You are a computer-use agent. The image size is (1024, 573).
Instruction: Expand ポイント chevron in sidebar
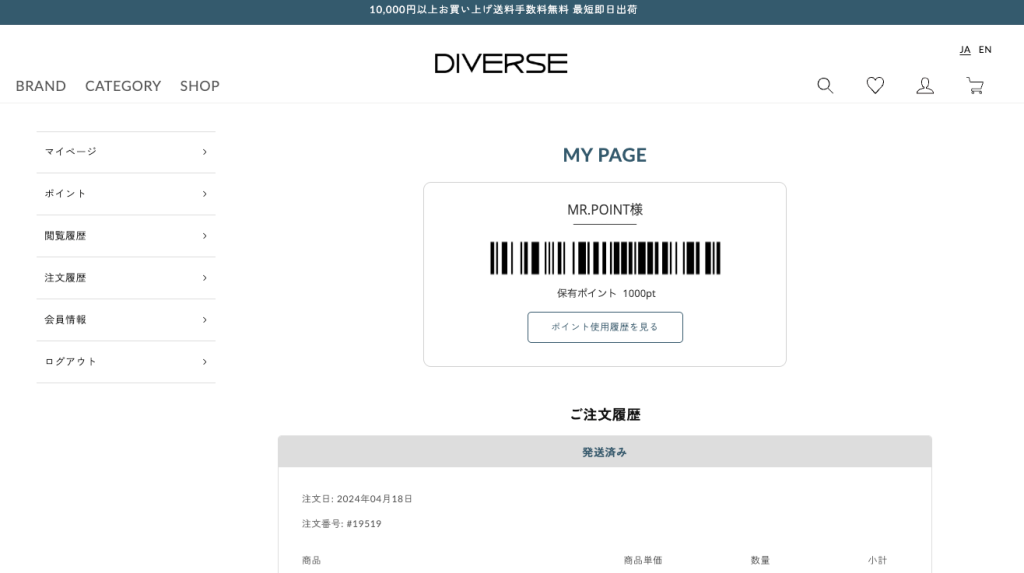[x=204, y=194]
